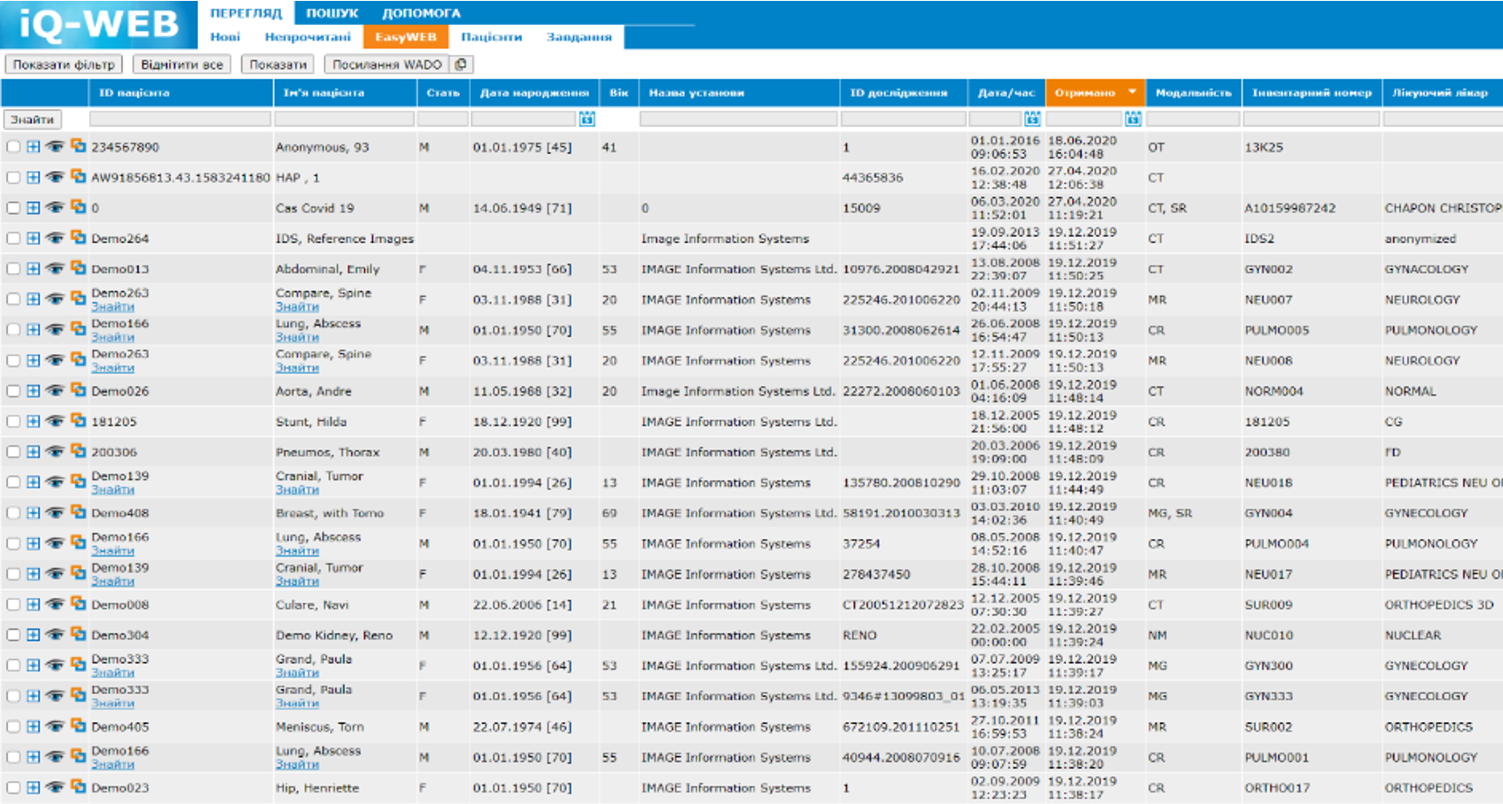The height and width of the screenshot is (804, 1503).
Task: Expand the Demo013 row with plus
Action: click(33, 269)
